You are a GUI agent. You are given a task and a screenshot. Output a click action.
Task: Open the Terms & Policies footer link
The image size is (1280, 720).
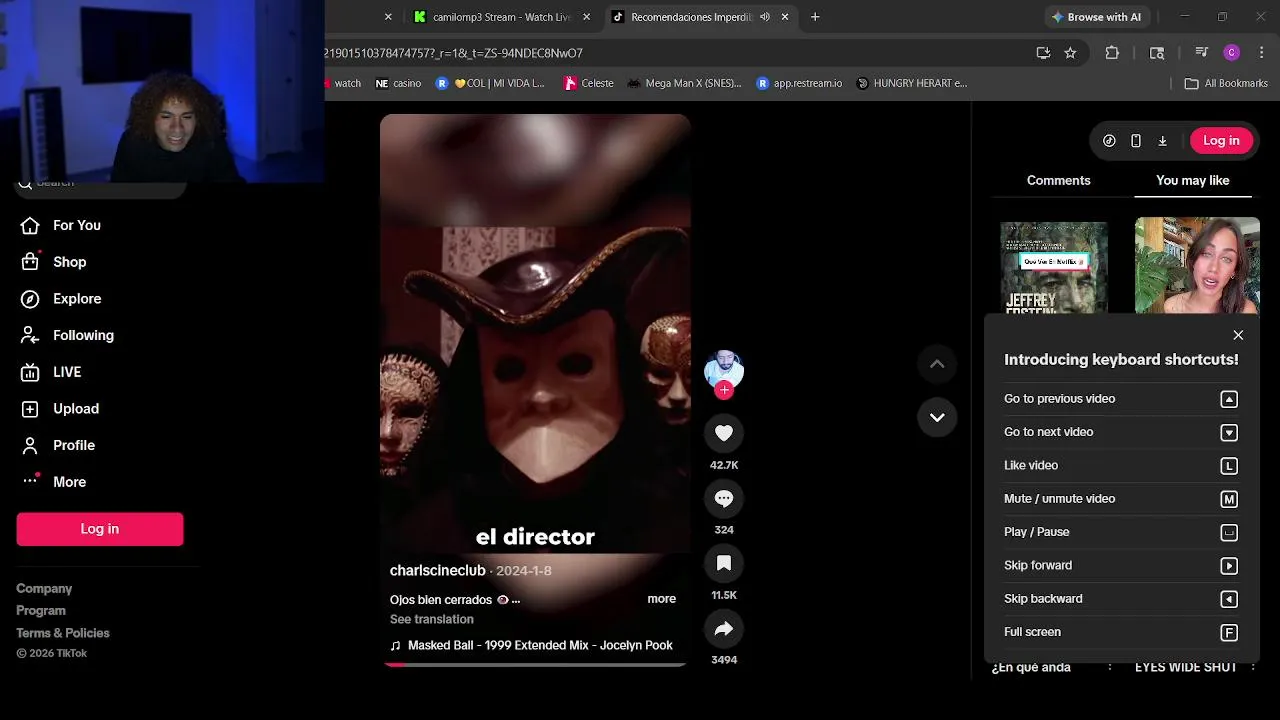pos(63,633)
